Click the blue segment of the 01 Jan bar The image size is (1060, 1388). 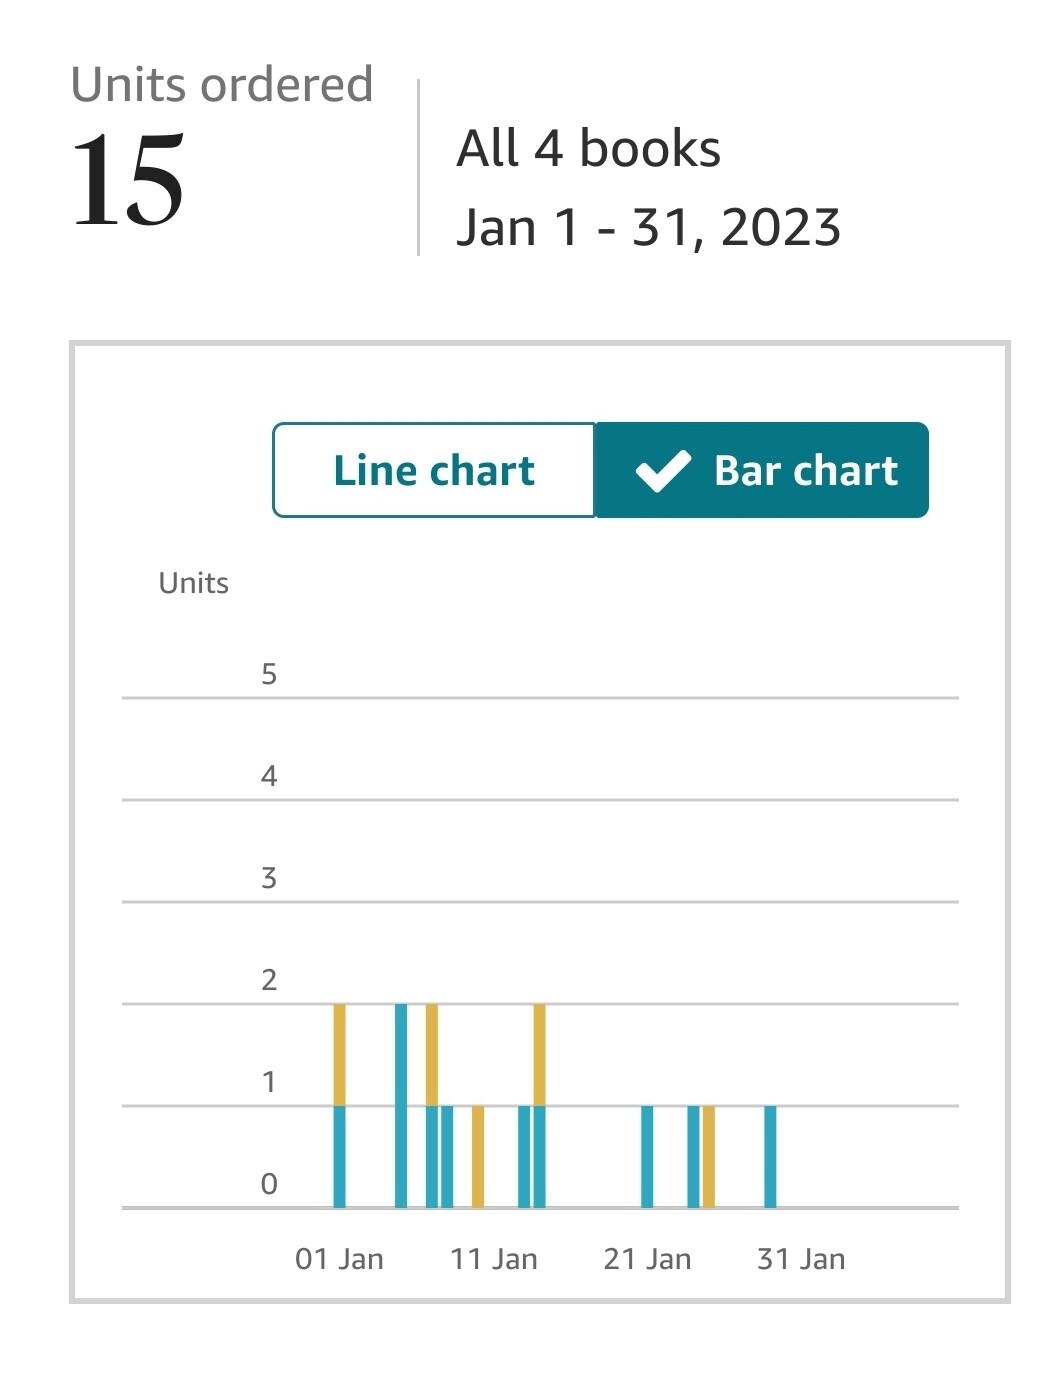tap(340, 1156)
